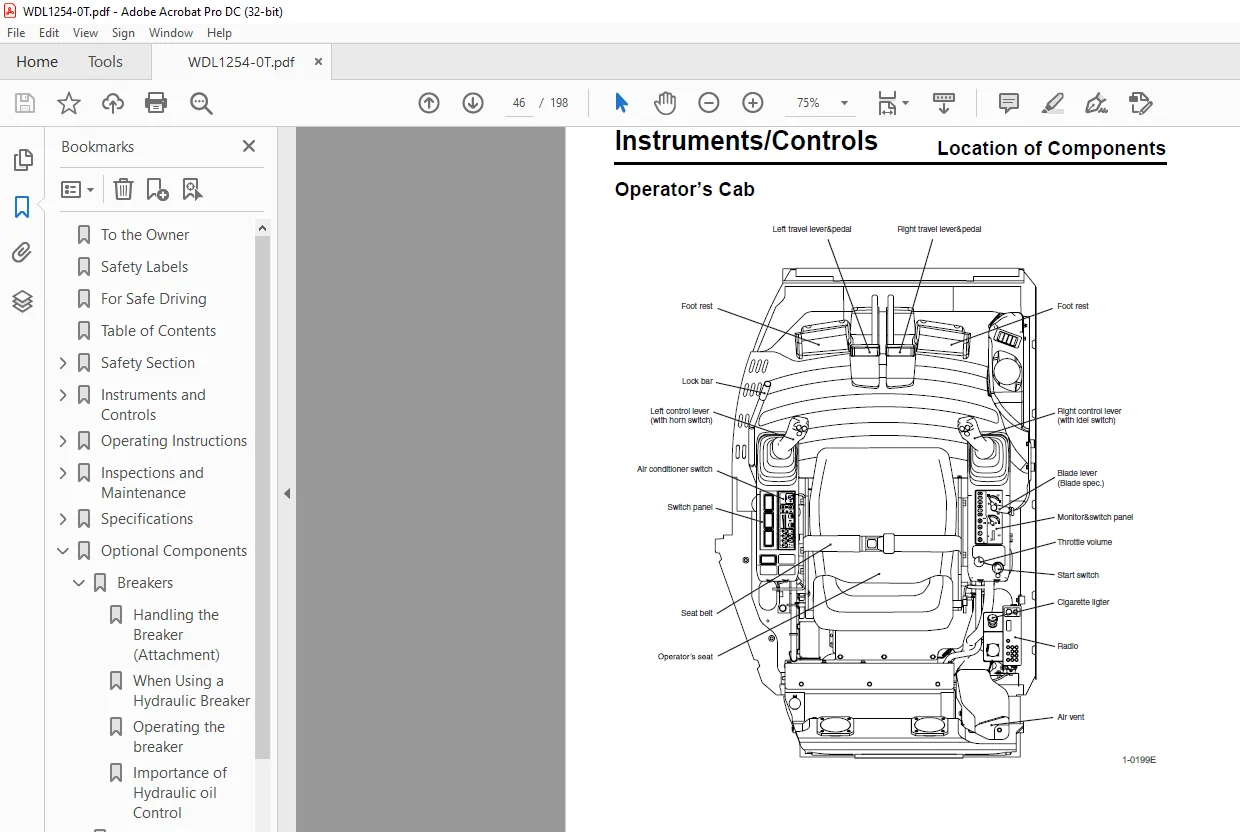Open To the Owner bookmark
This screenshot has width=1240, height=832.
point(145,235)
